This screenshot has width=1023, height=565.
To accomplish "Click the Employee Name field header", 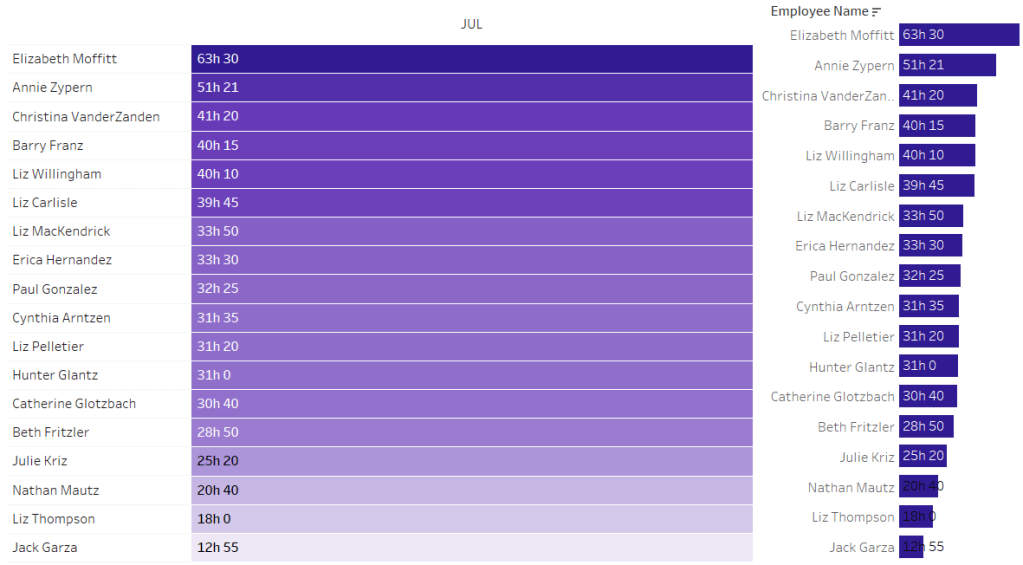I will click(819, 12).
